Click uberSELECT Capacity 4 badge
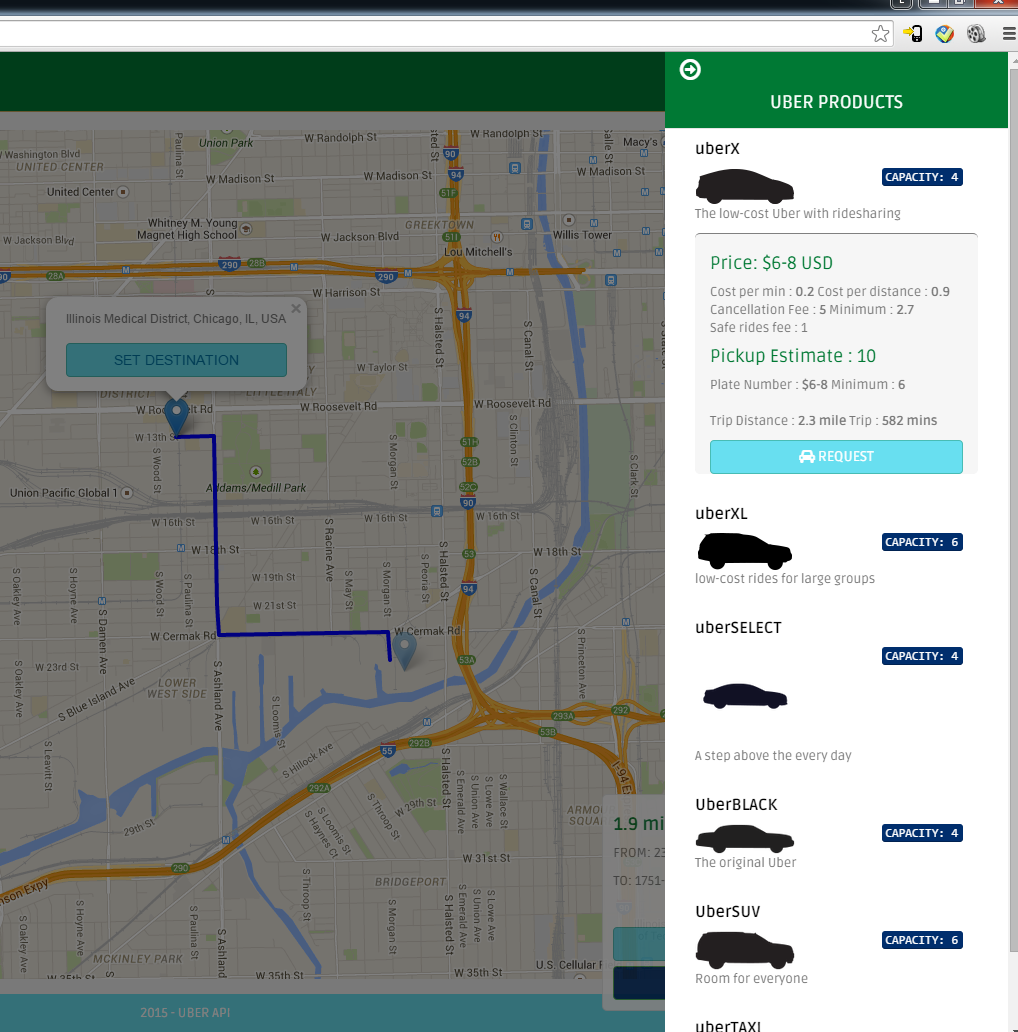Image resolution: width=1018 pixels, height=1032 pixels. pyautogui.click(x=922, y=656)
